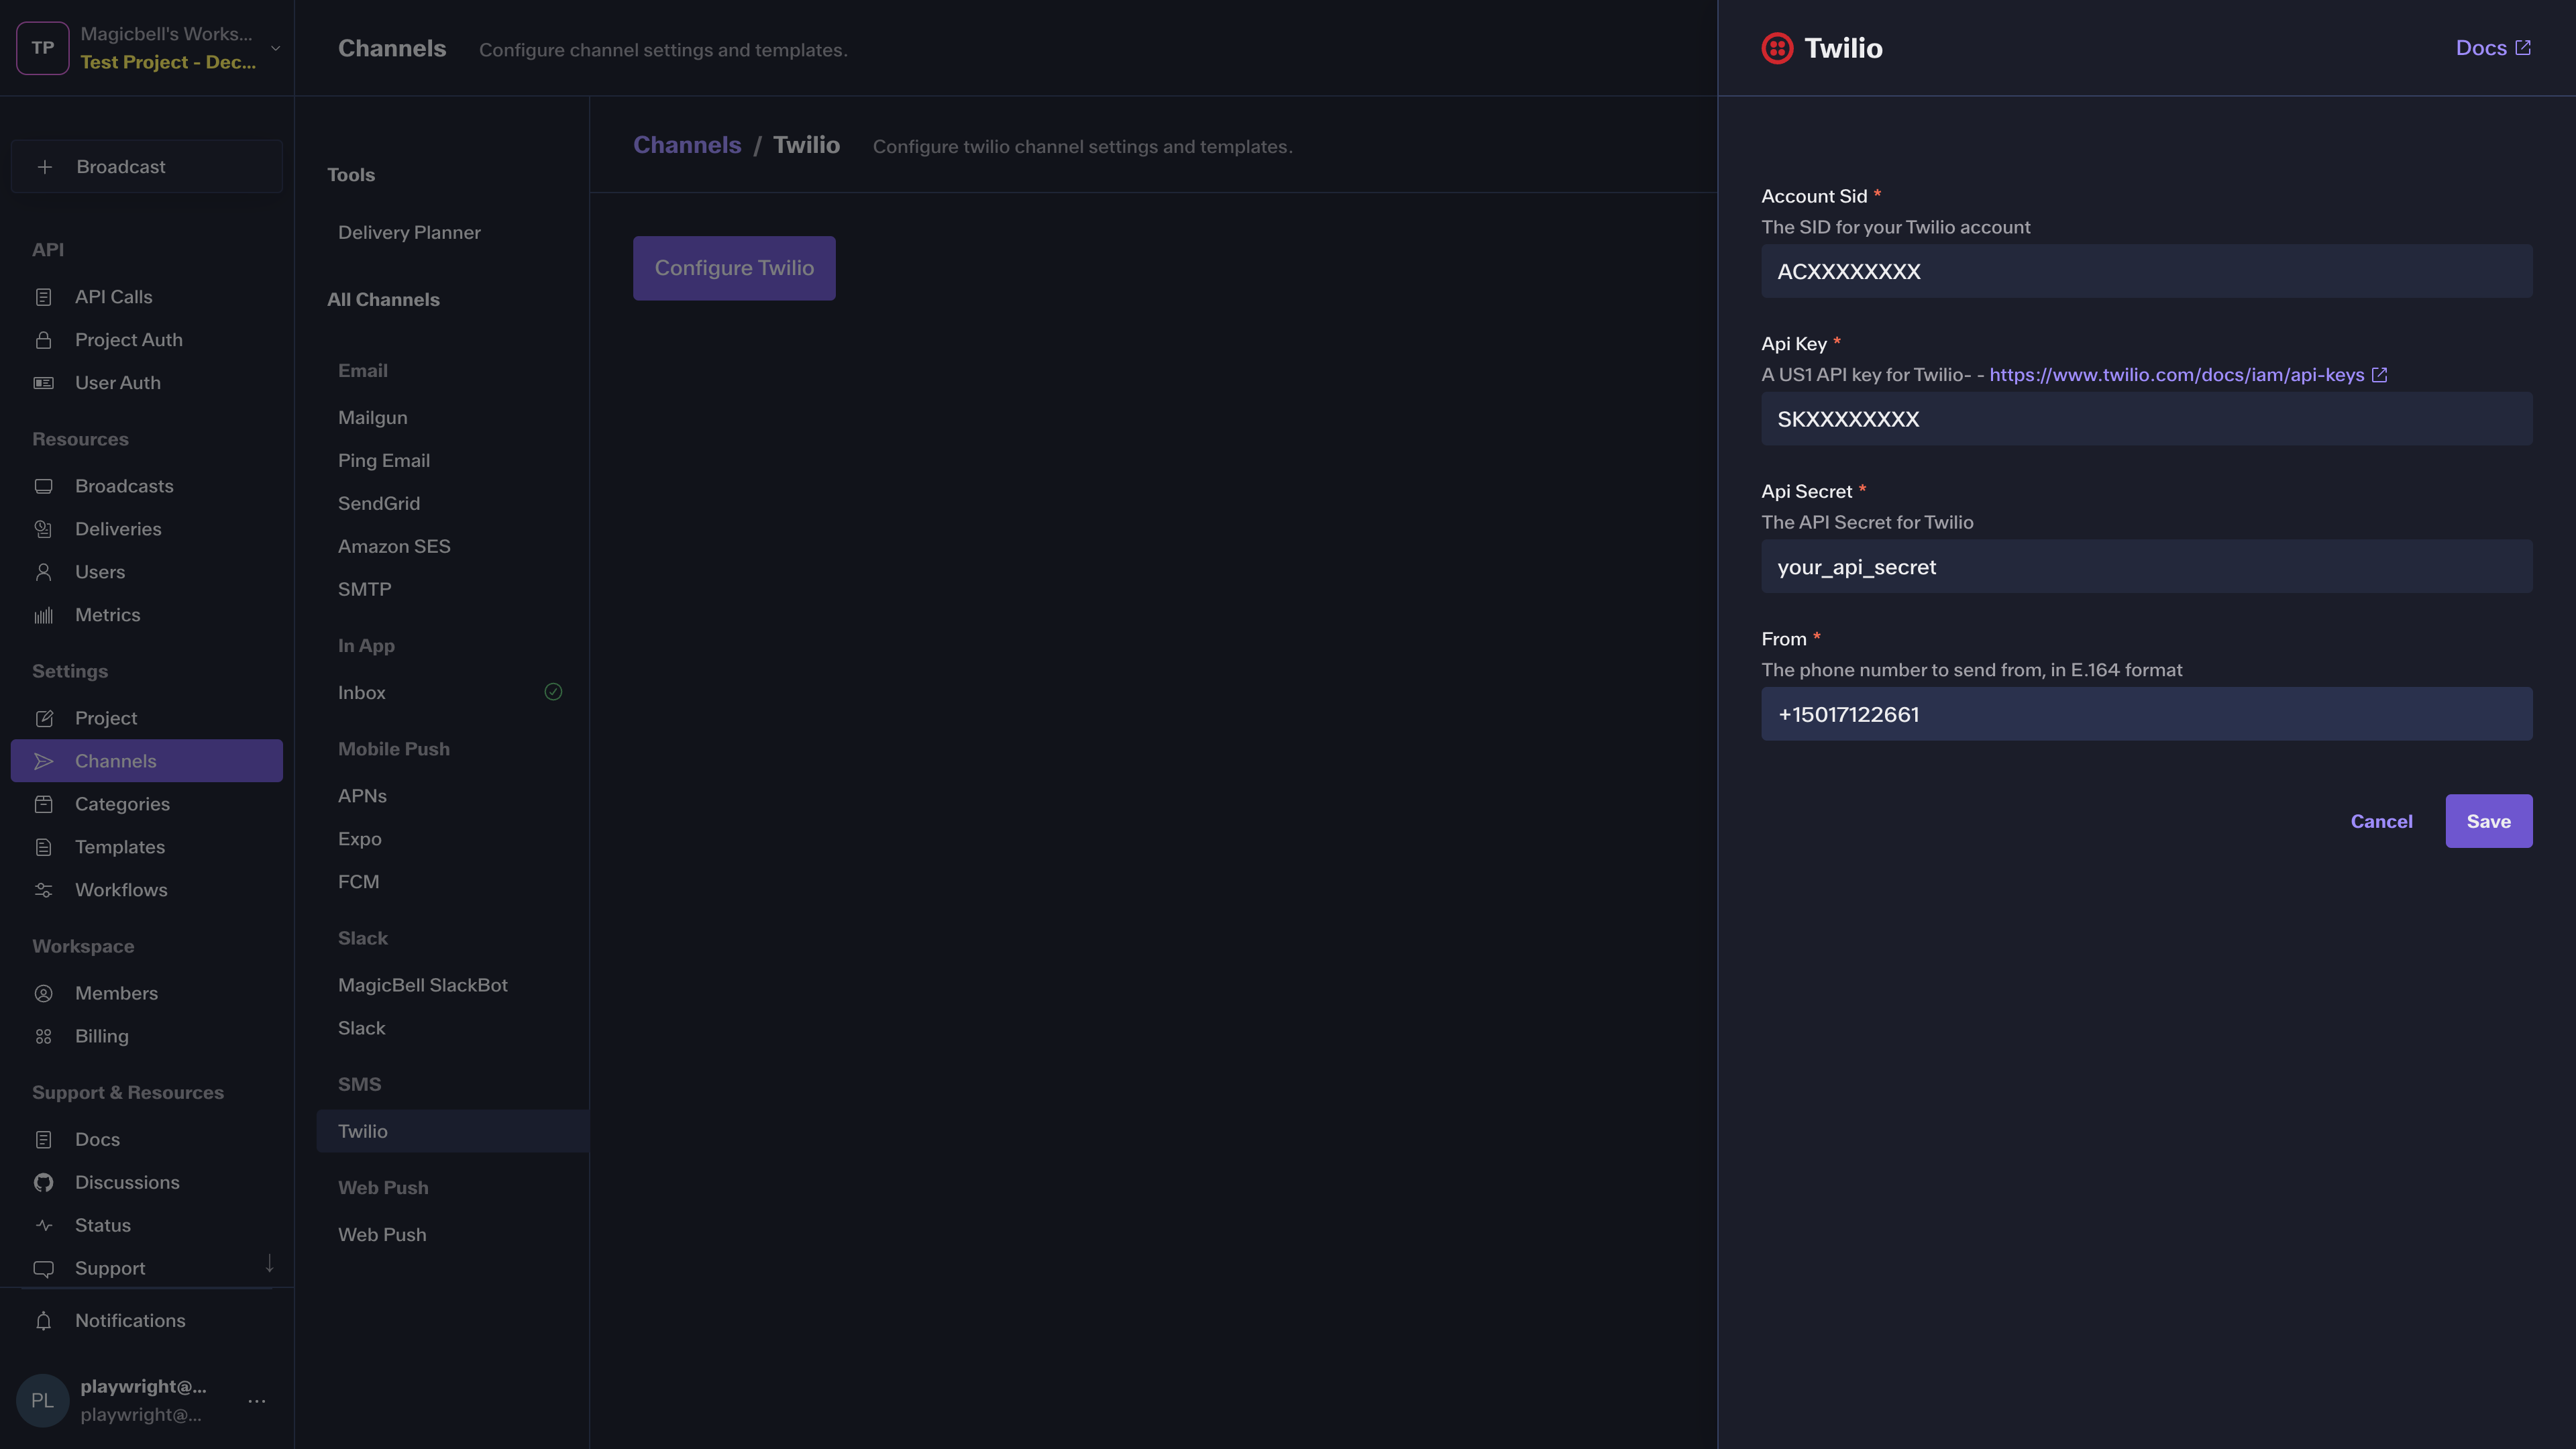
Task: Select Twilio under SMS channels
Action: tap(363, 1131)
